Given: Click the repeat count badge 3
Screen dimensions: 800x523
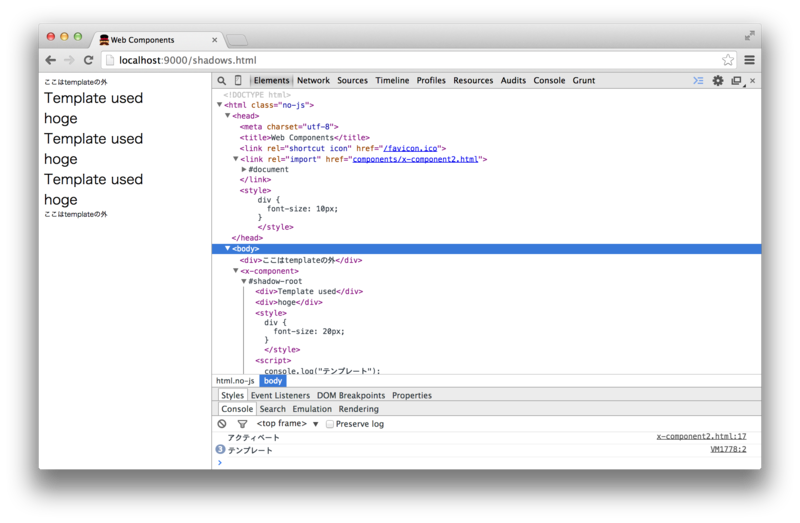Looking at the screenshot, I should 220,450.
